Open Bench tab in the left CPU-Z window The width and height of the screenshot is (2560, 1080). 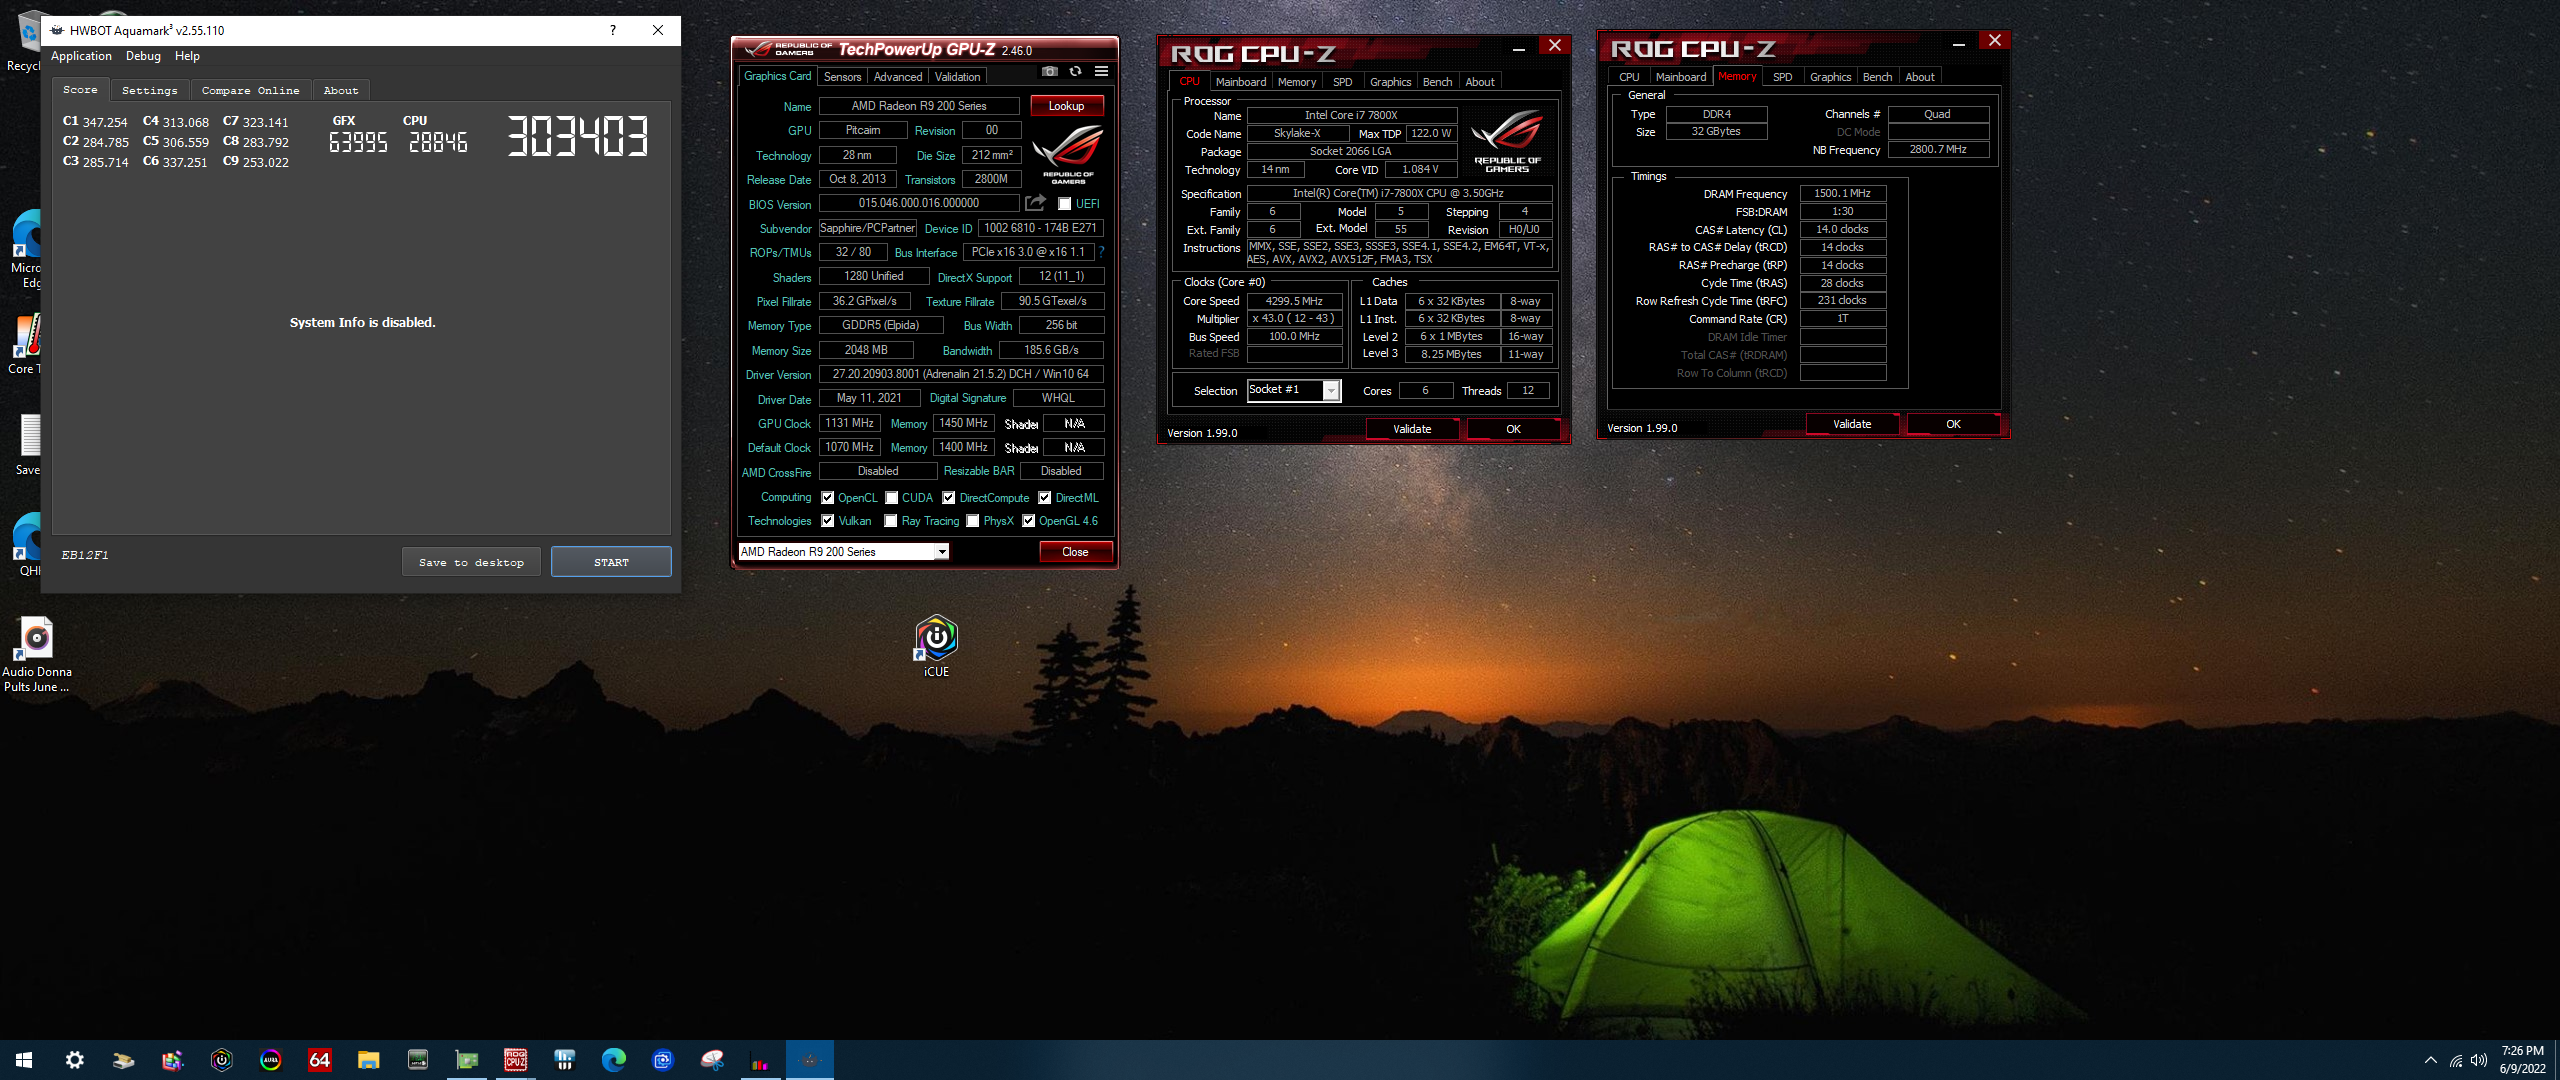pyautogui.click(x=1437, y=82)
